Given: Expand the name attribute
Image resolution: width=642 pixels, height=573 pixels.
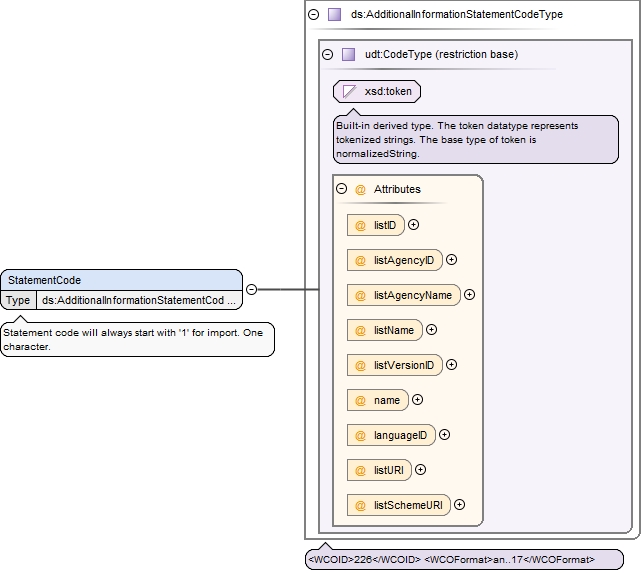Looking at the screenshot, I should point(417,399).
